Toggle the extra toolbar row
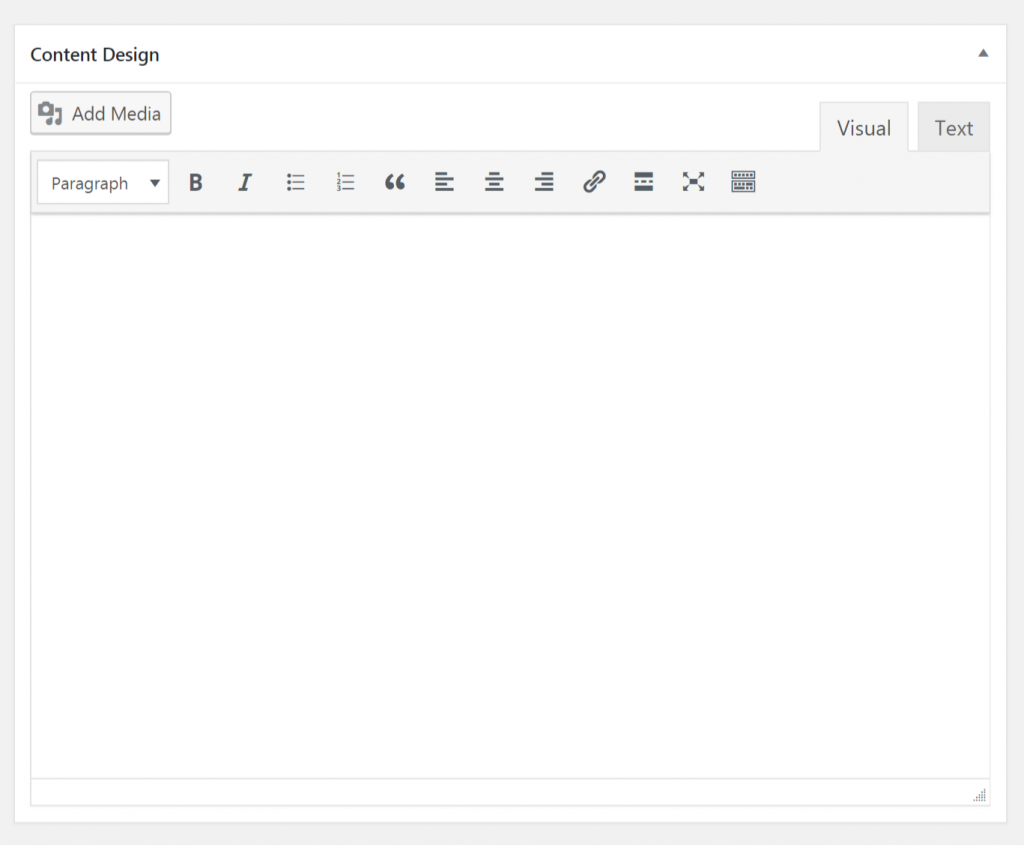The height and width of the screenshot is (845, 1024). tap(743, 182)
